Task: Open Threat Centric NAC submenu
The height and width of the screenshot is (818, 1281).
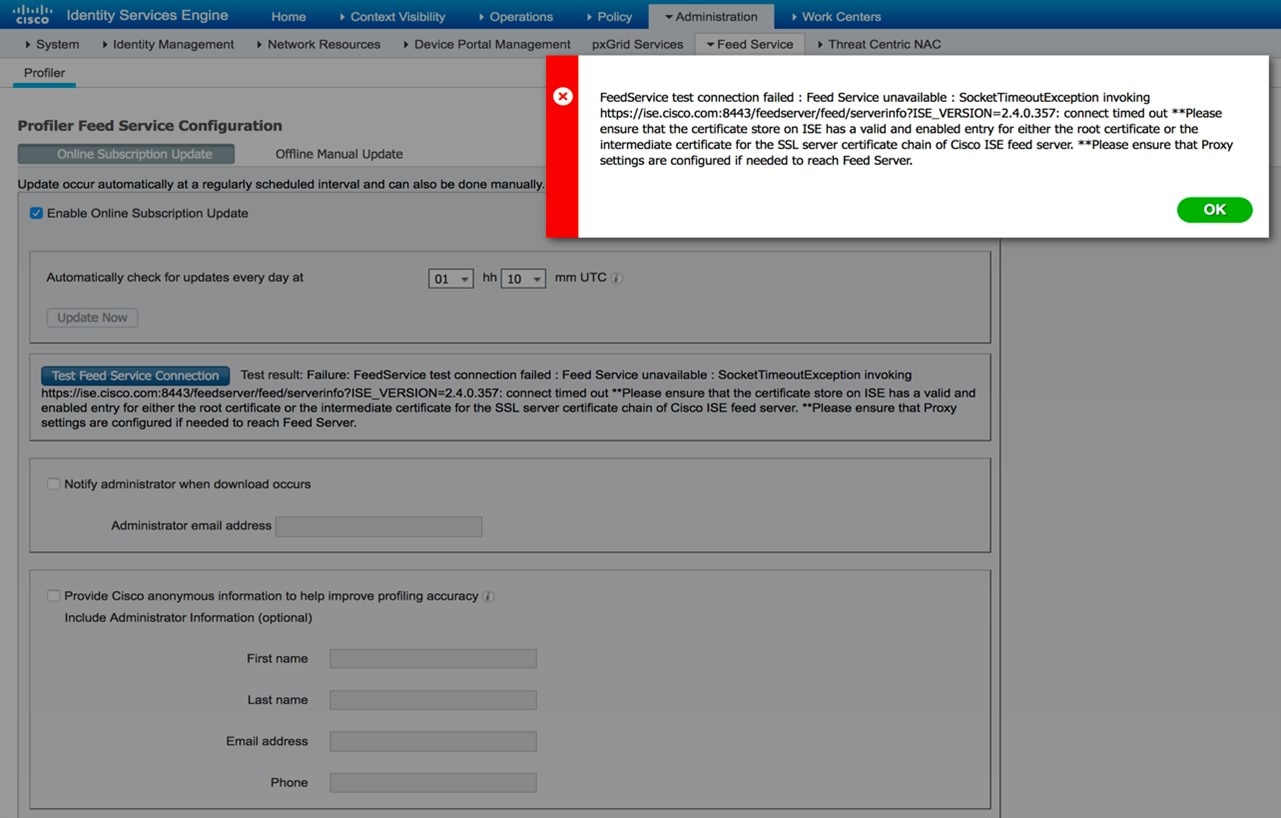Action: coord(879,44)
